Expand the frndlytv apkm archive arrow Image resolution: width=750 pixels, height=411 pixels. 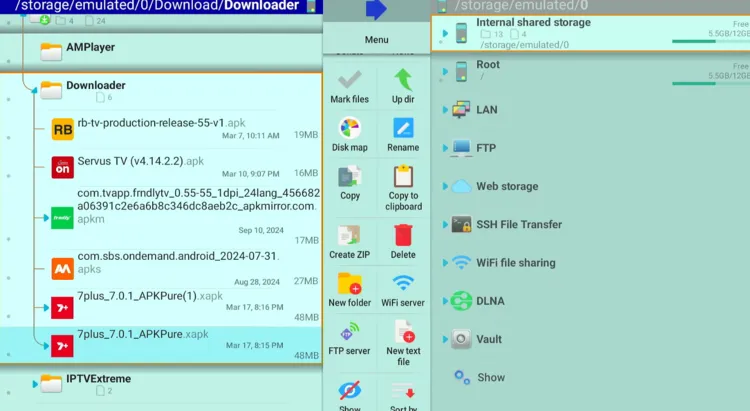tap(46, 218)
